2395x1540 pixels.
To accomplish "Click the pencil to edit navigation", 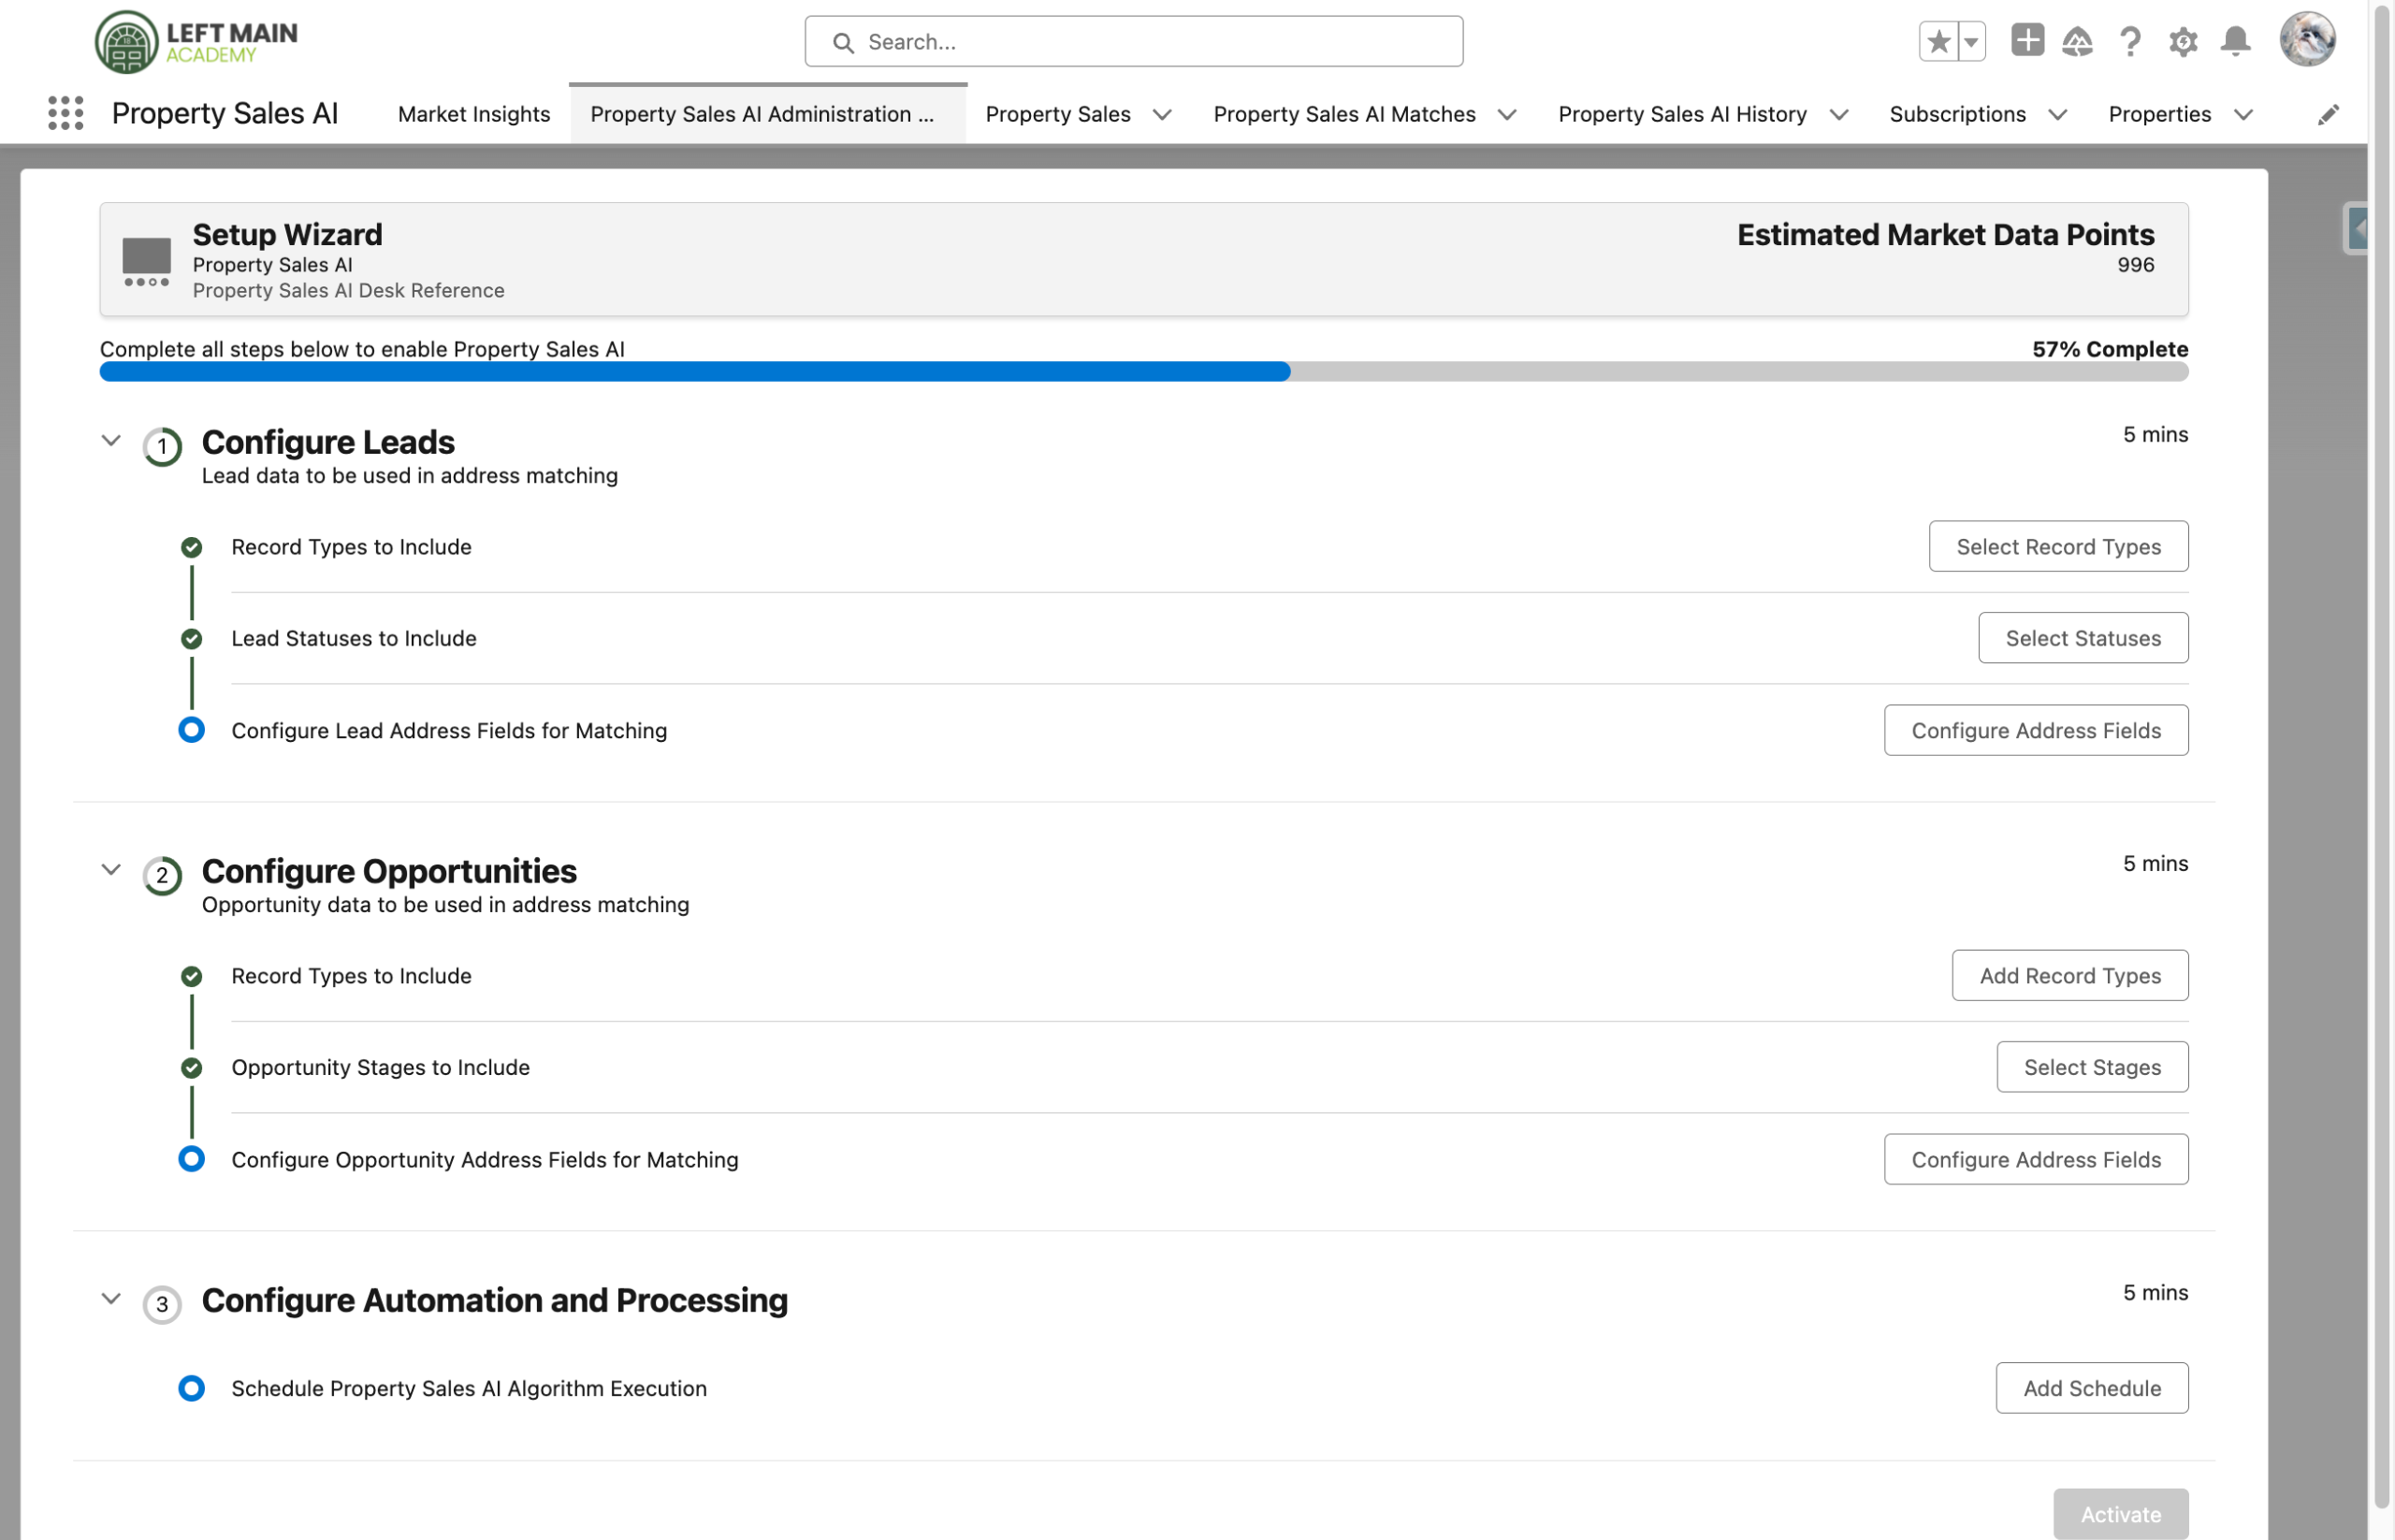I will (2328, 114).
